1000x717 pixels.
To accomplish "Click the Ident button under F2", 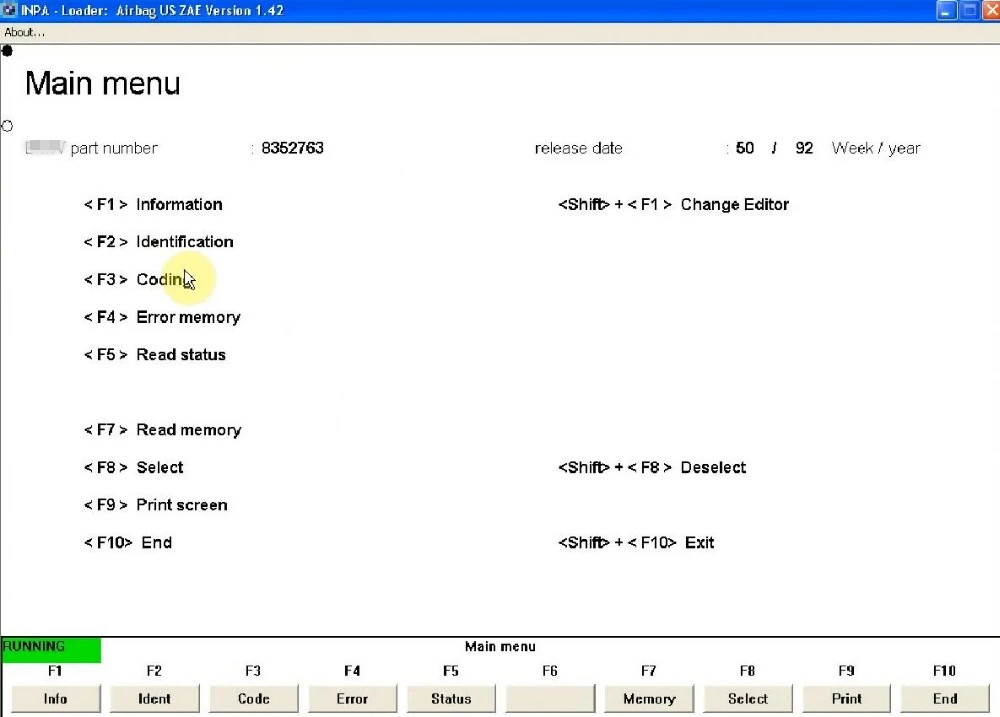I will (154, 699).
